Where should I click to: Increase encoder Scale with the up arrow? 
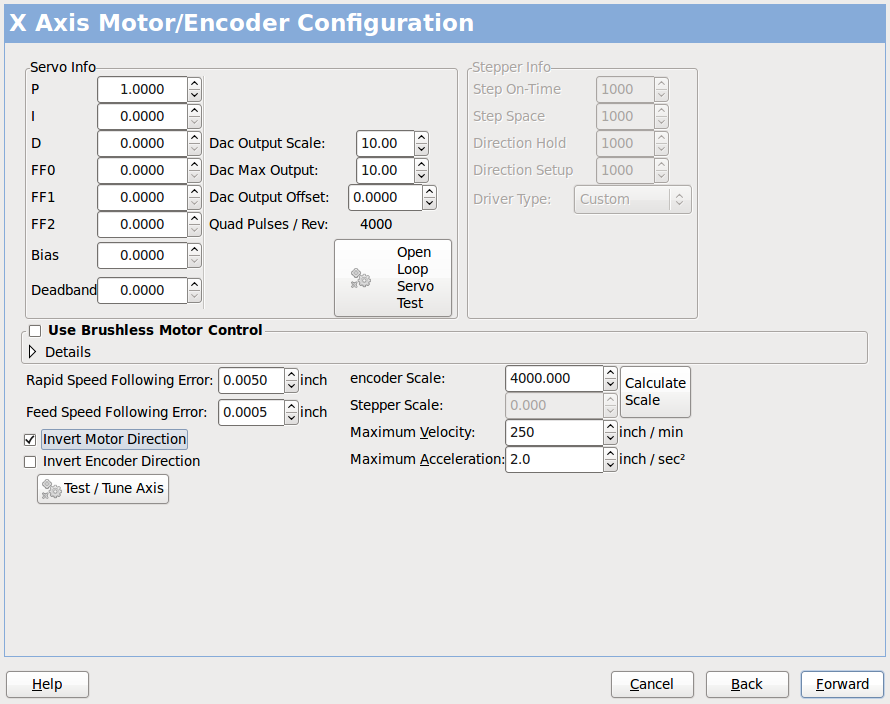pyautogui.click(x=610, y=373)
